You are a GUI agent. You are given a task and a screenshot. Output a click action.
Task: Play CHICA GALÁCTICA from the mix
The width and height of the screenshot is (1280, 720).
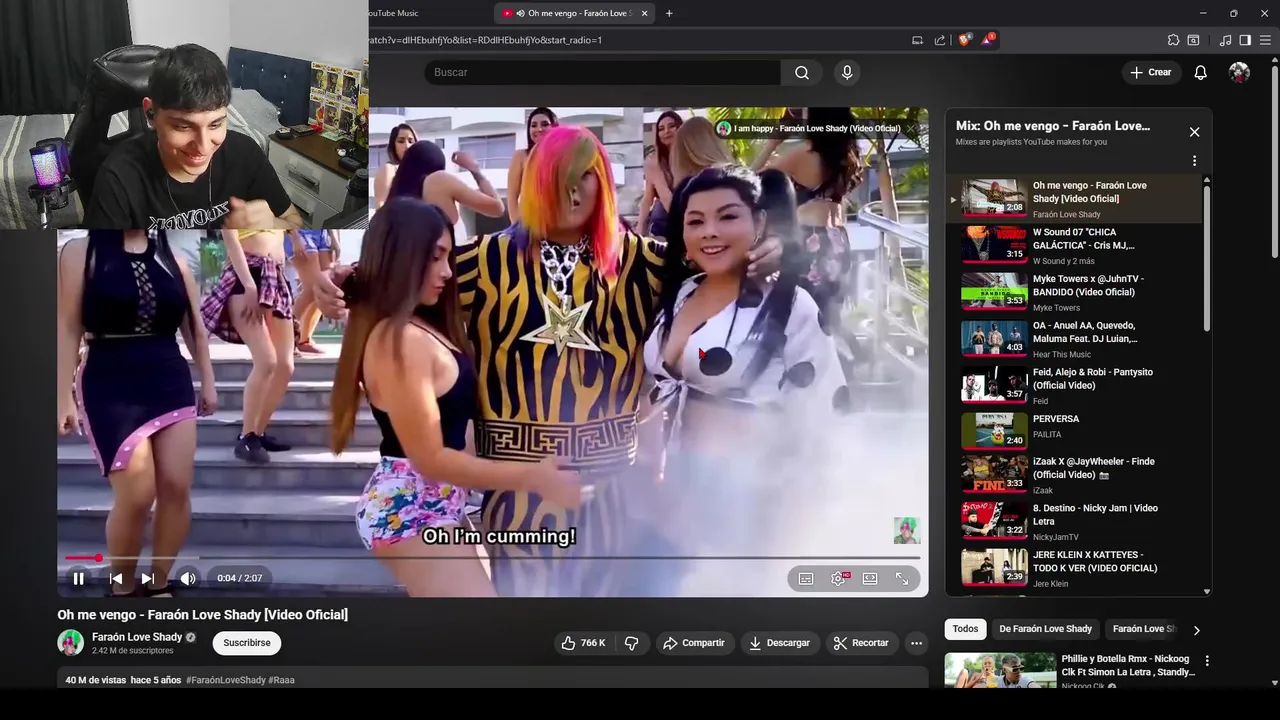(x=1075, y=245)
